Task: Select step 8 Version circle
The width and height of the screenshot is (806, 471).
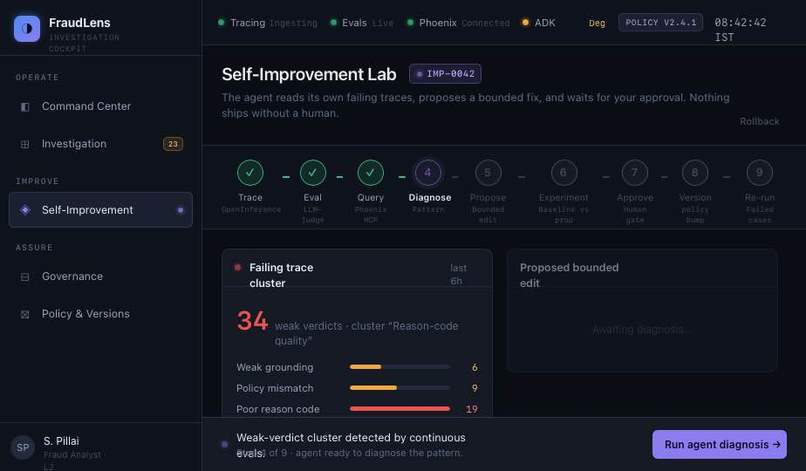Action: click(695, 173)
